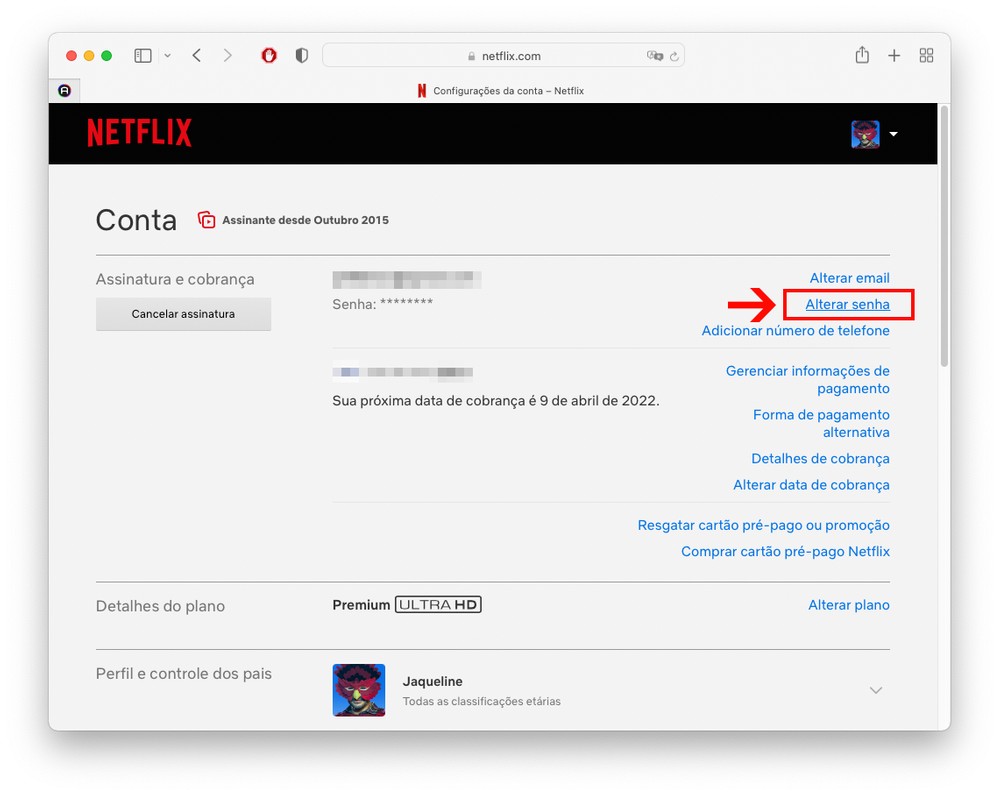This screenshot has height=796, width=1000.
Task: Click the Alterar senha link
Action: 847,304
